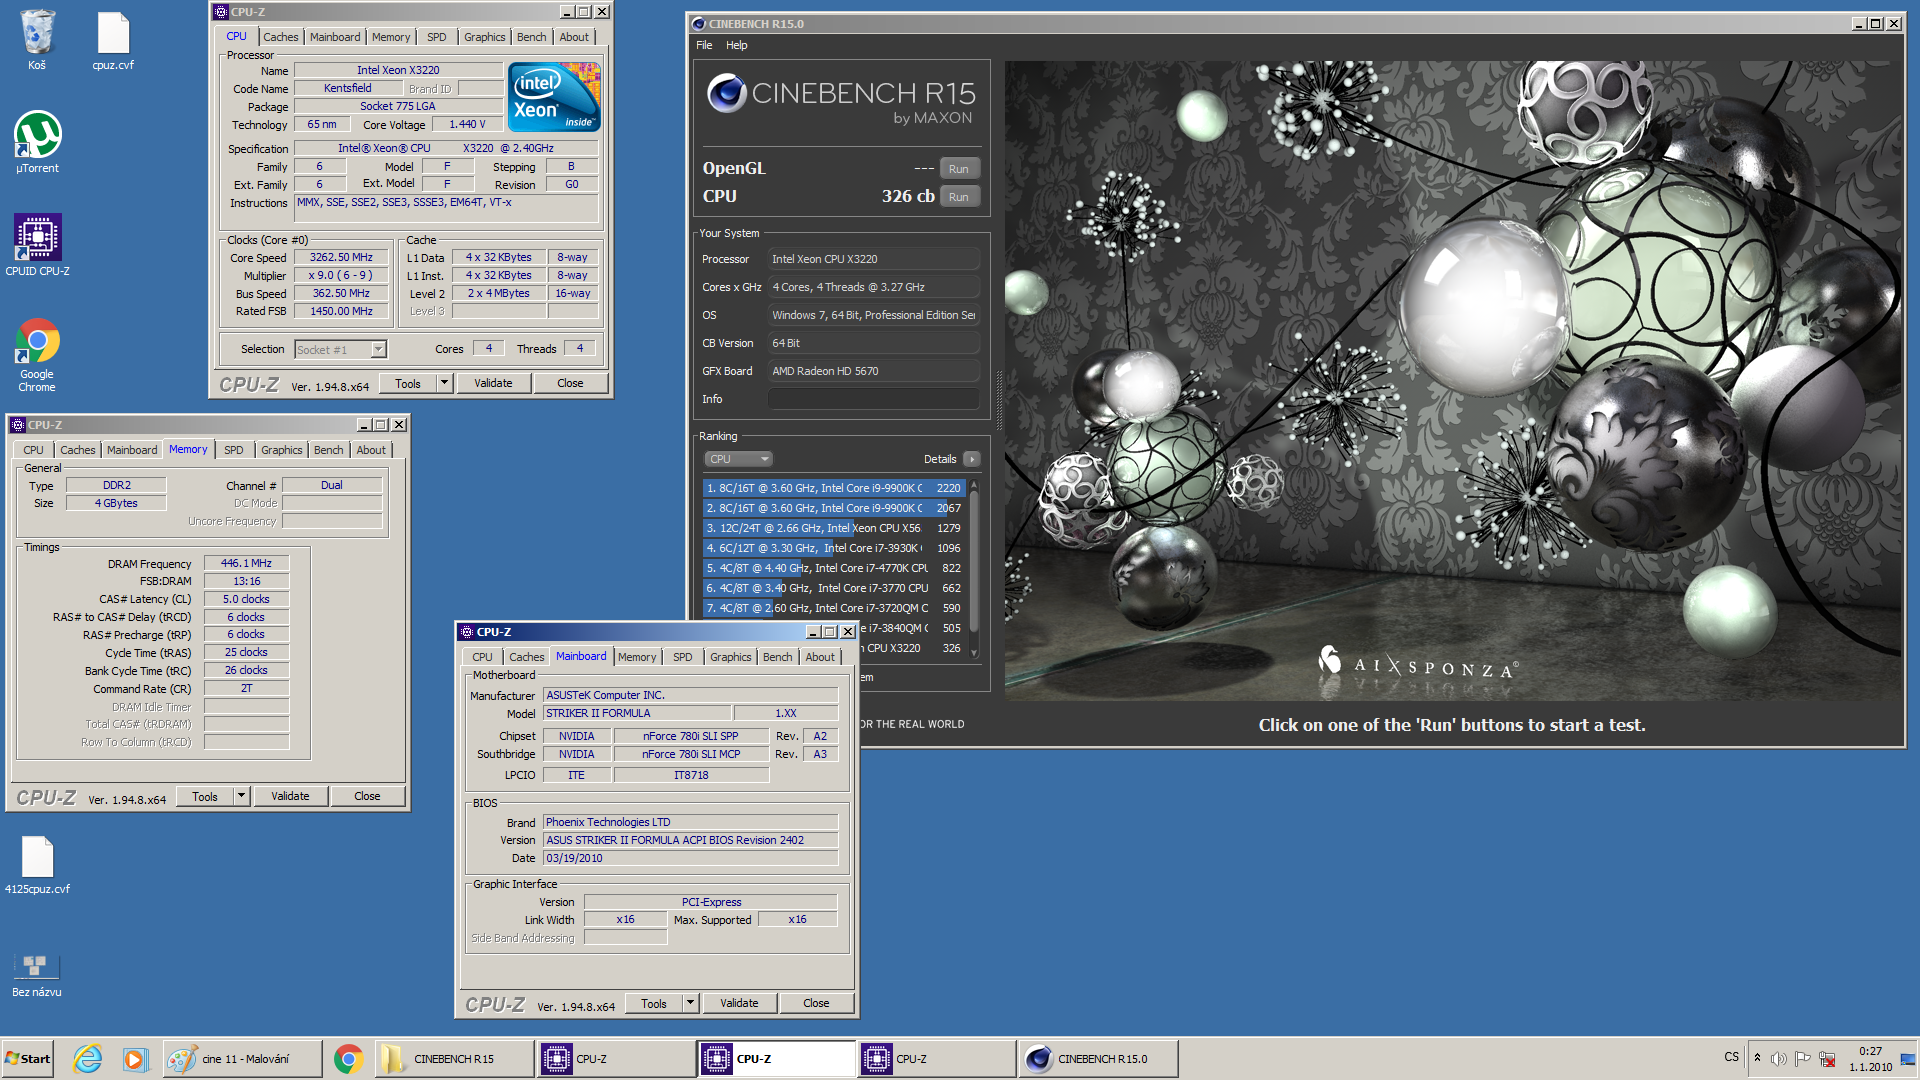Open the File menu in Cinebench
The height and width of the screenshot is (1080, 1920).
point(704,45)
